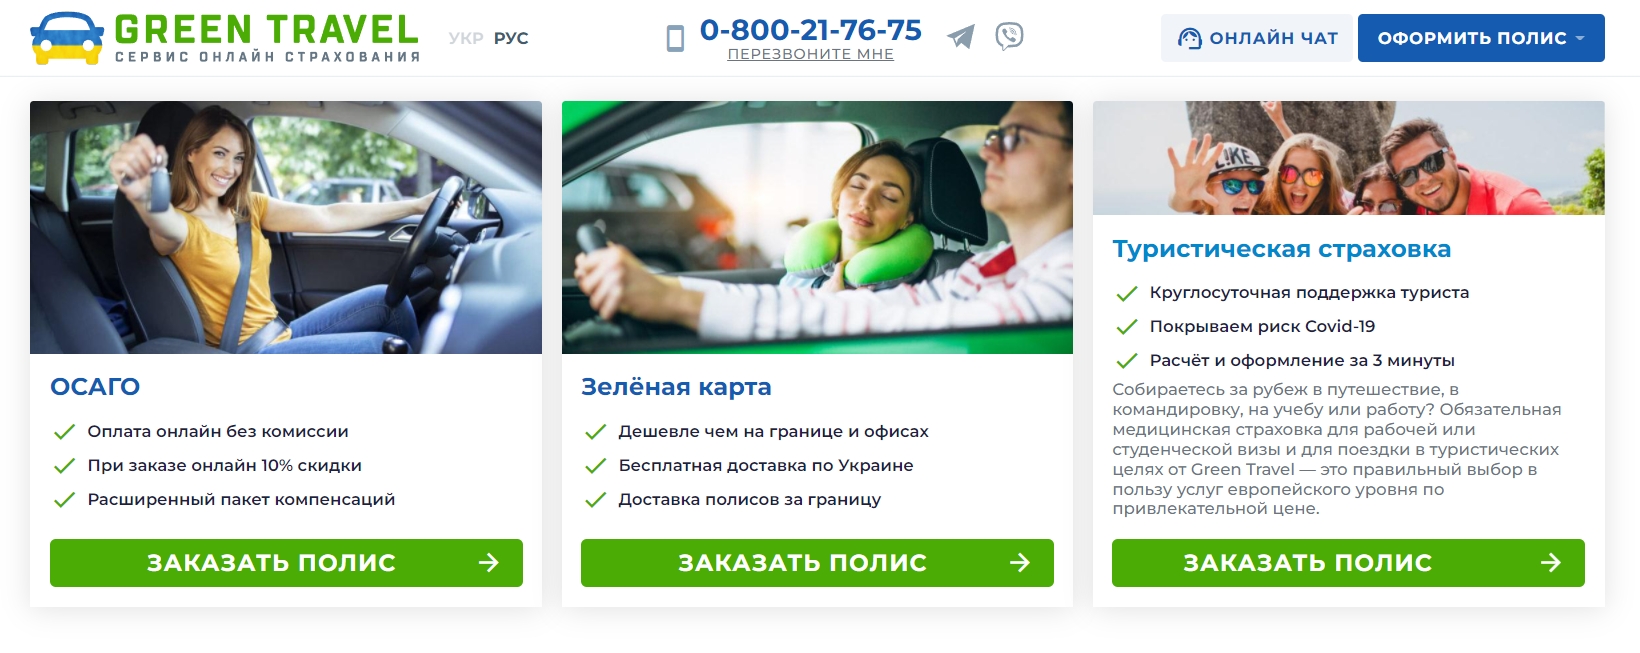Open the Онлайн чат button
Screen dimensions: 1640x653
[x=1257, y=38]
